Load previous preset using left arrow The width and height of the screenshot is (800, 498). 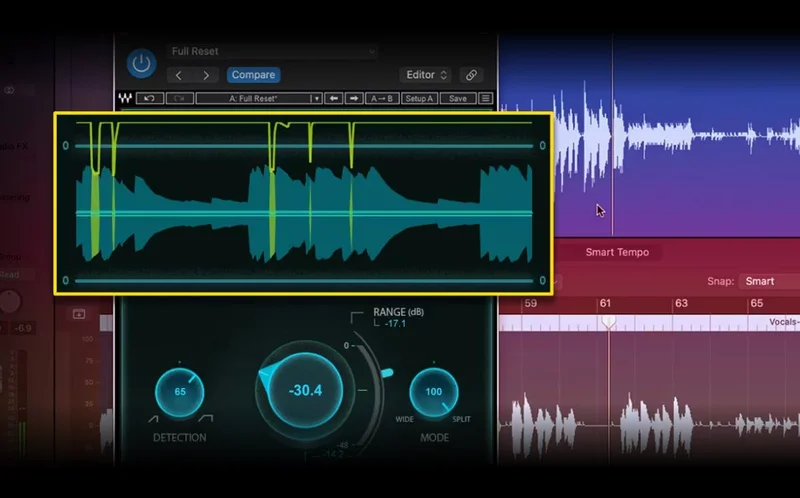point(334,98)
